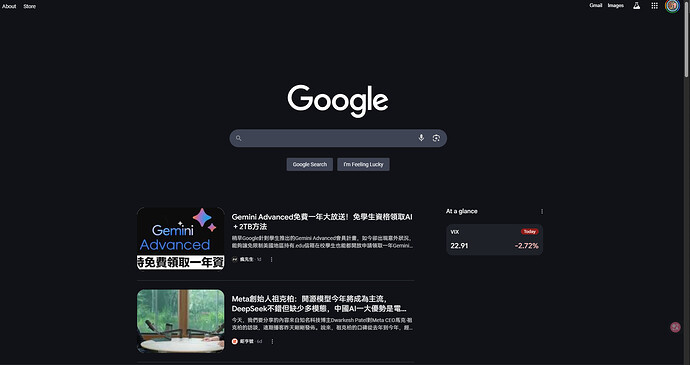Click the VIX 22.91 value
690x365 pixels.
coord(459,246)
